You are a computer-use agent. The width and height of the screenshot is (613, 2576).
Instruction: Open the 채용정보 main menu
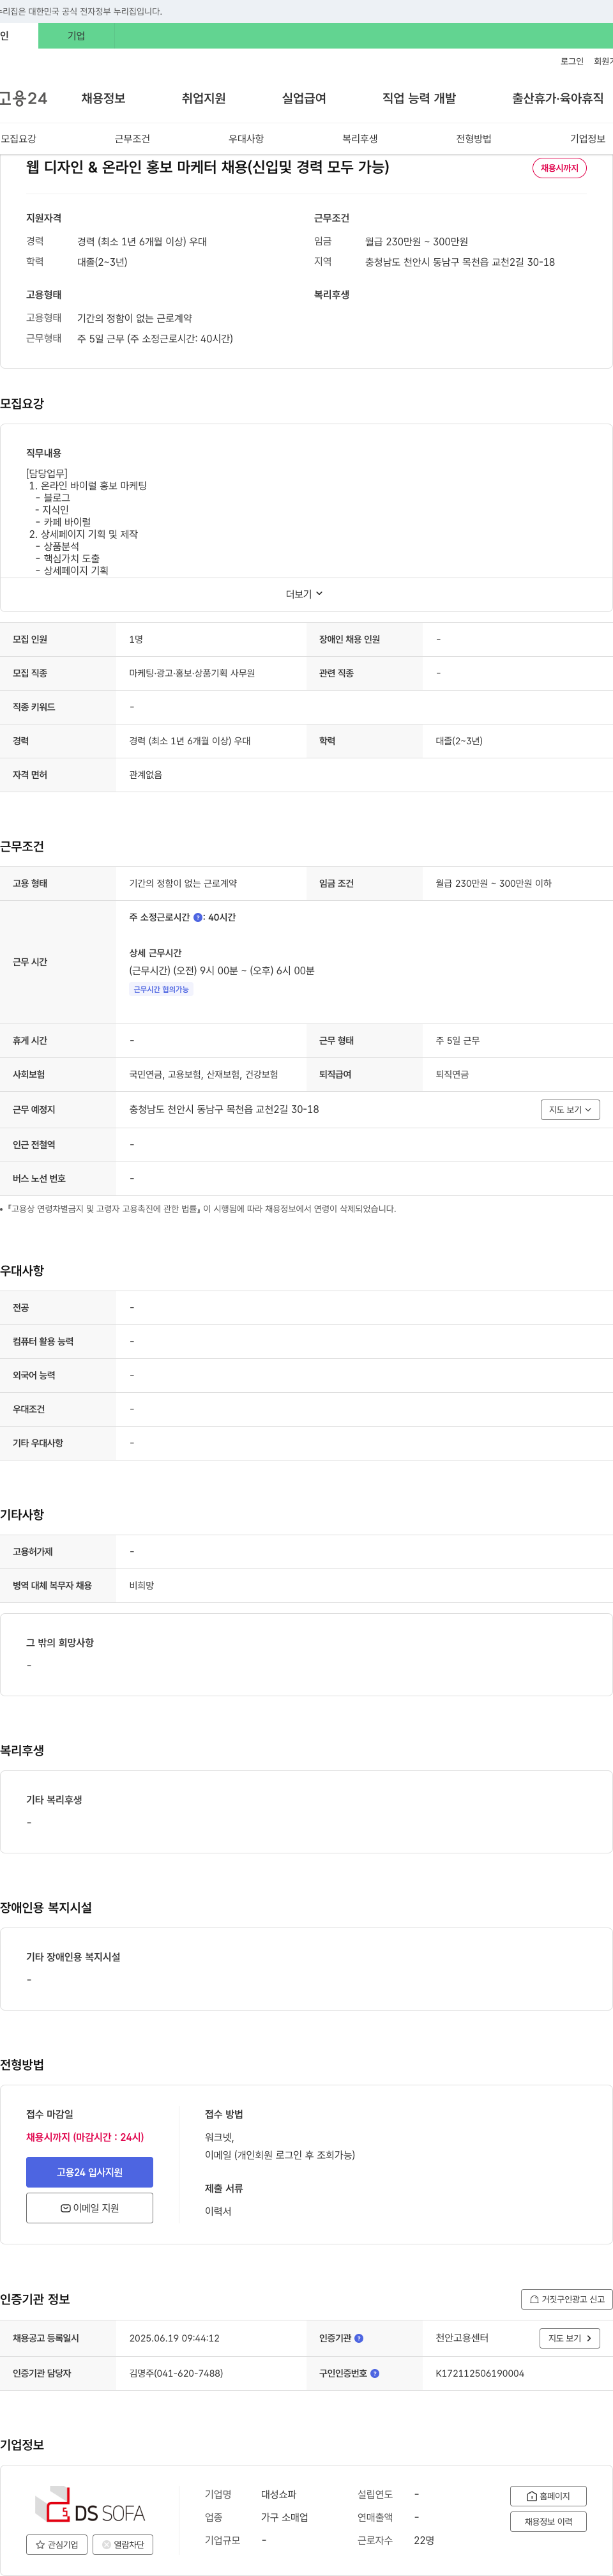(103, 98)
